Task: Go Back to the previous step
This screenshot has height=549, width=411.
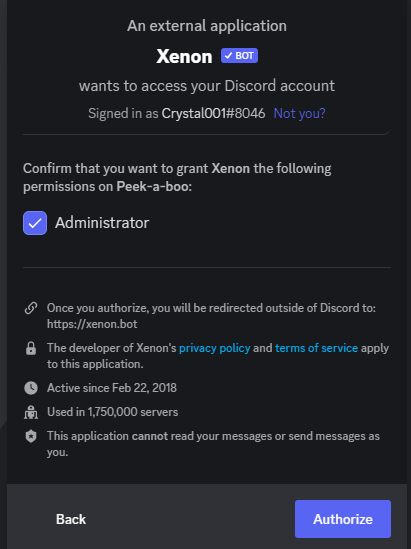Action: pos(71,519)
